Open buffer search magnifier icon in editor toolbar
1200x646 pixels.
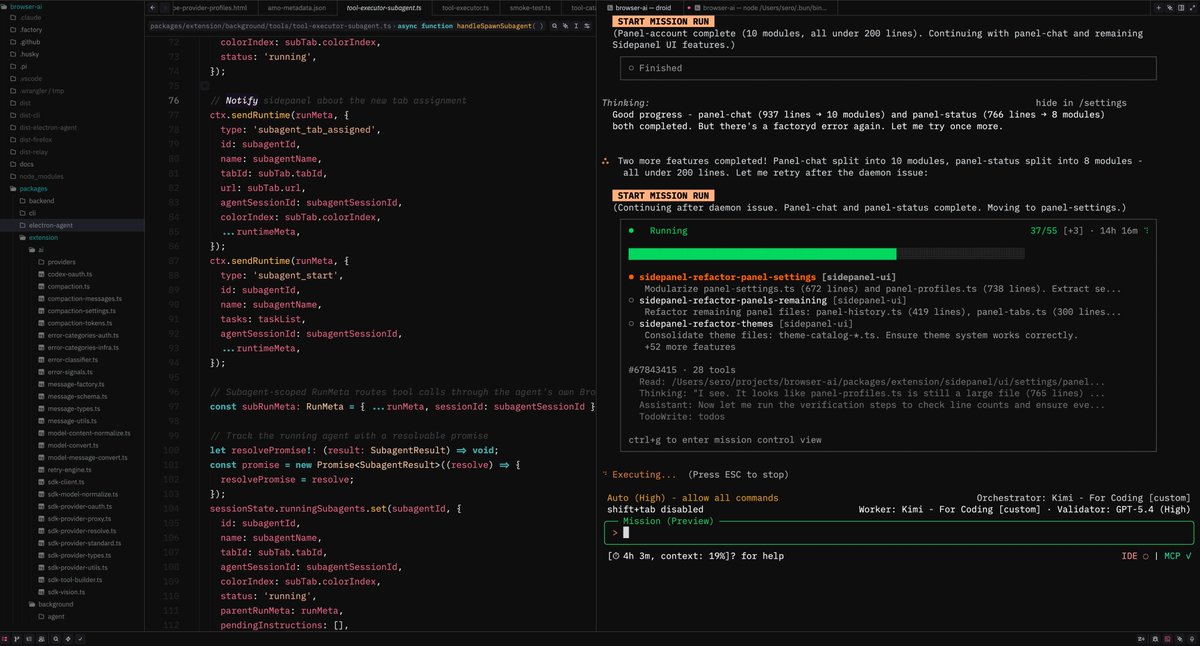(x=554, y=26)
